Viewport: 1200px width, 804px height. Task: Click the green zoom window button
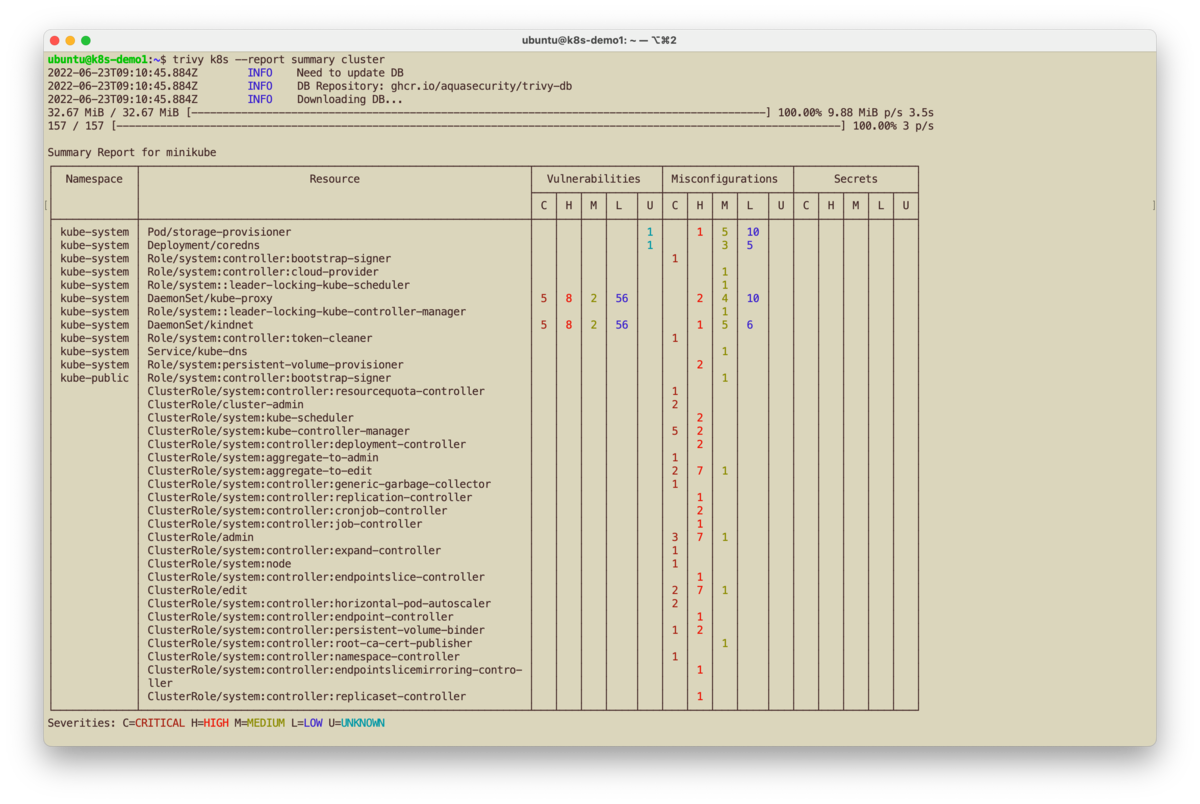(x=86, y=40)
